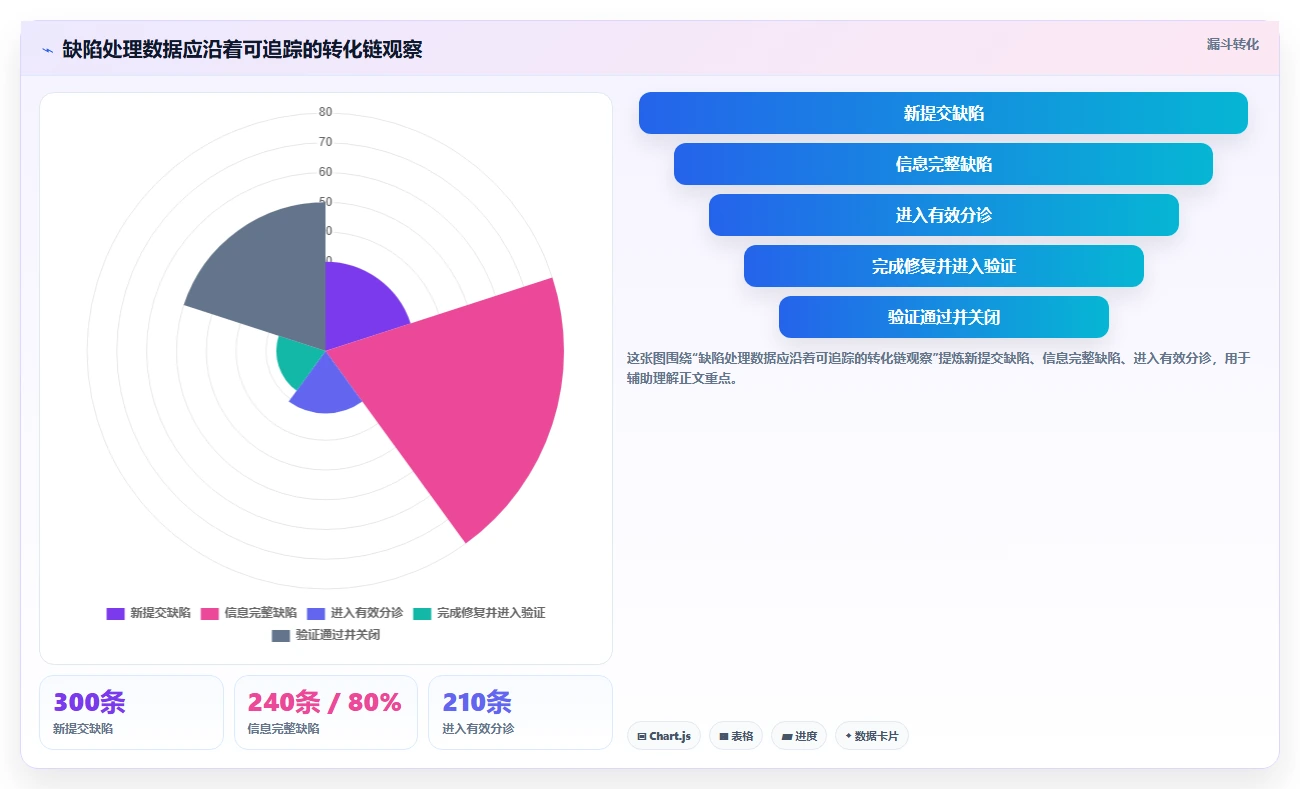The width and height of the screenshot is (1300, 789).
Task: Select the 进入有效分诊 funnel bar
Action: (943, 215)
